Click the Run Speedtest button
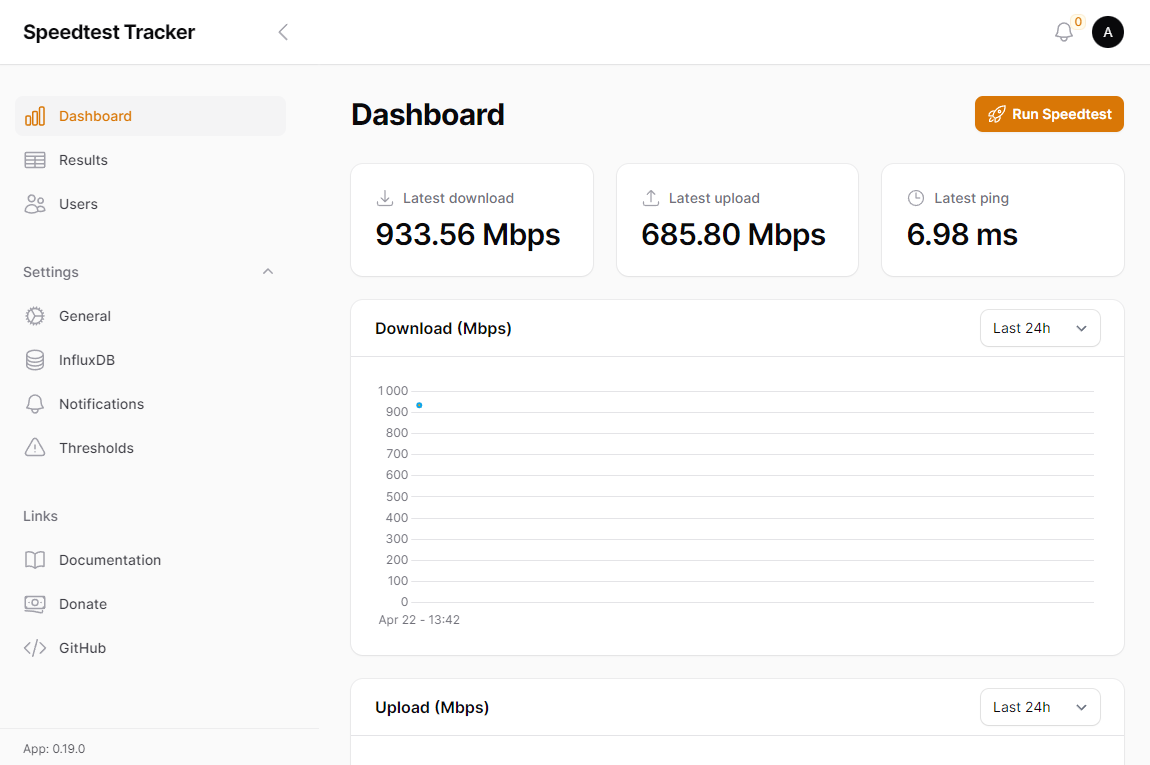 pyautogui.click(x=1049, y=114)
